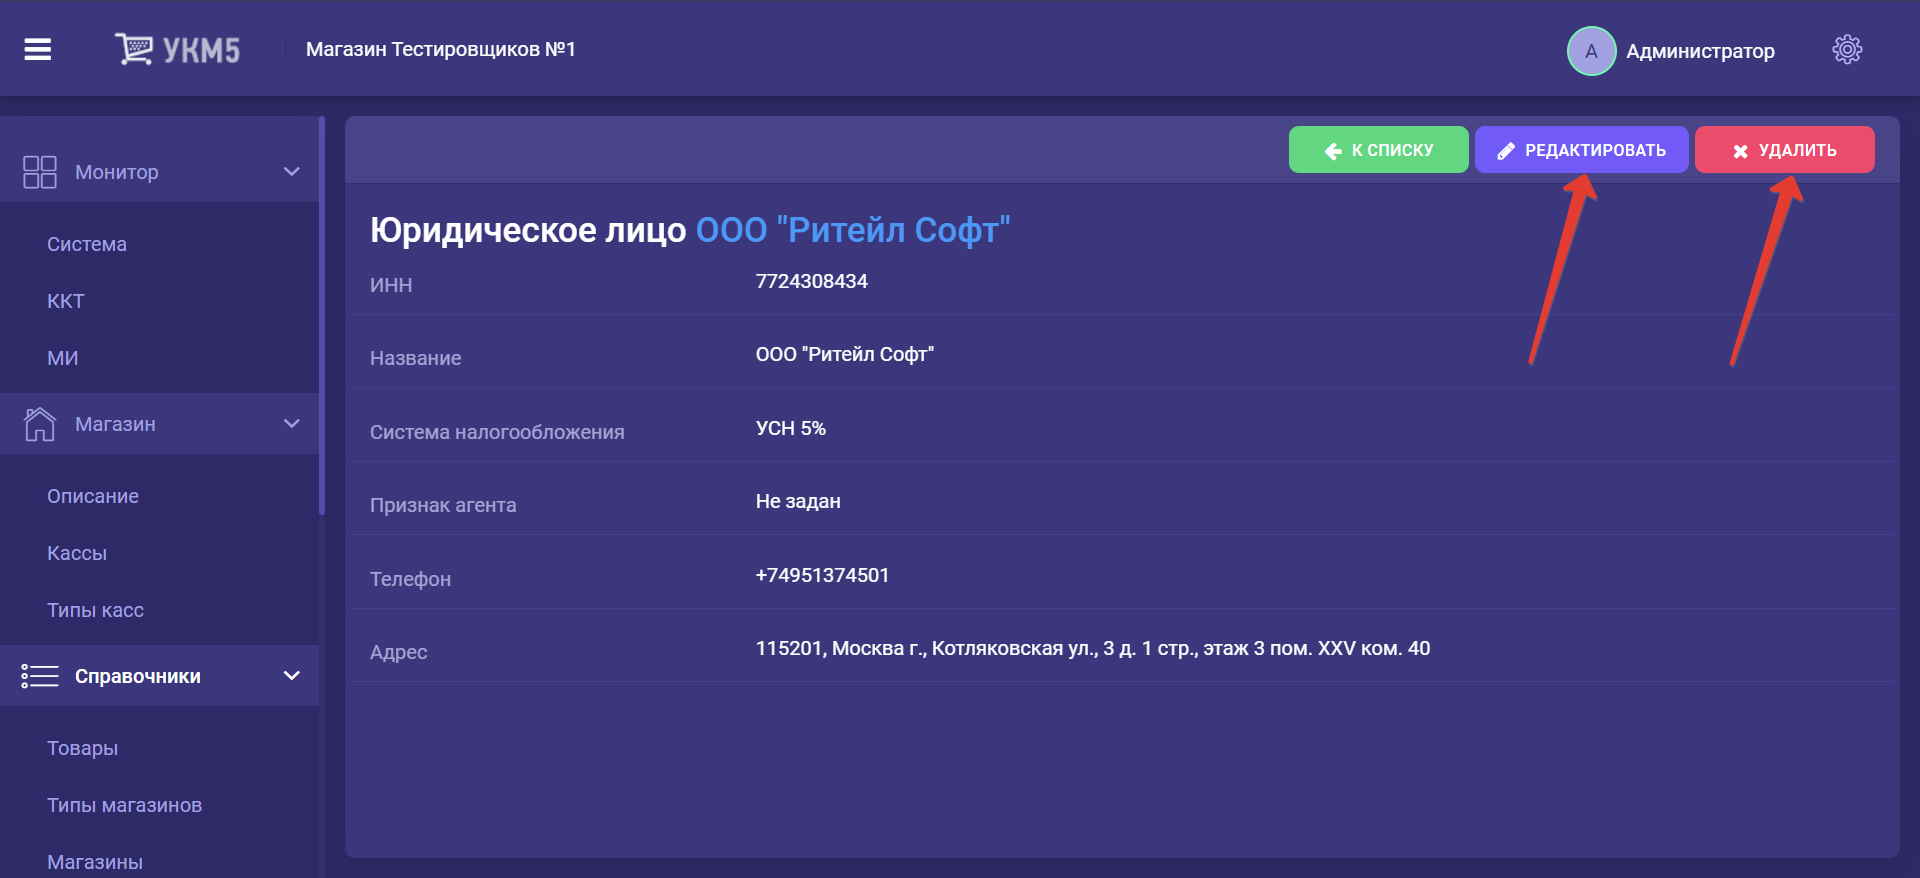Image resolution: width=1920 pixels, height=878 pixels.
Task: Click the Администратор user name
Action: (x=1700, y=51)
